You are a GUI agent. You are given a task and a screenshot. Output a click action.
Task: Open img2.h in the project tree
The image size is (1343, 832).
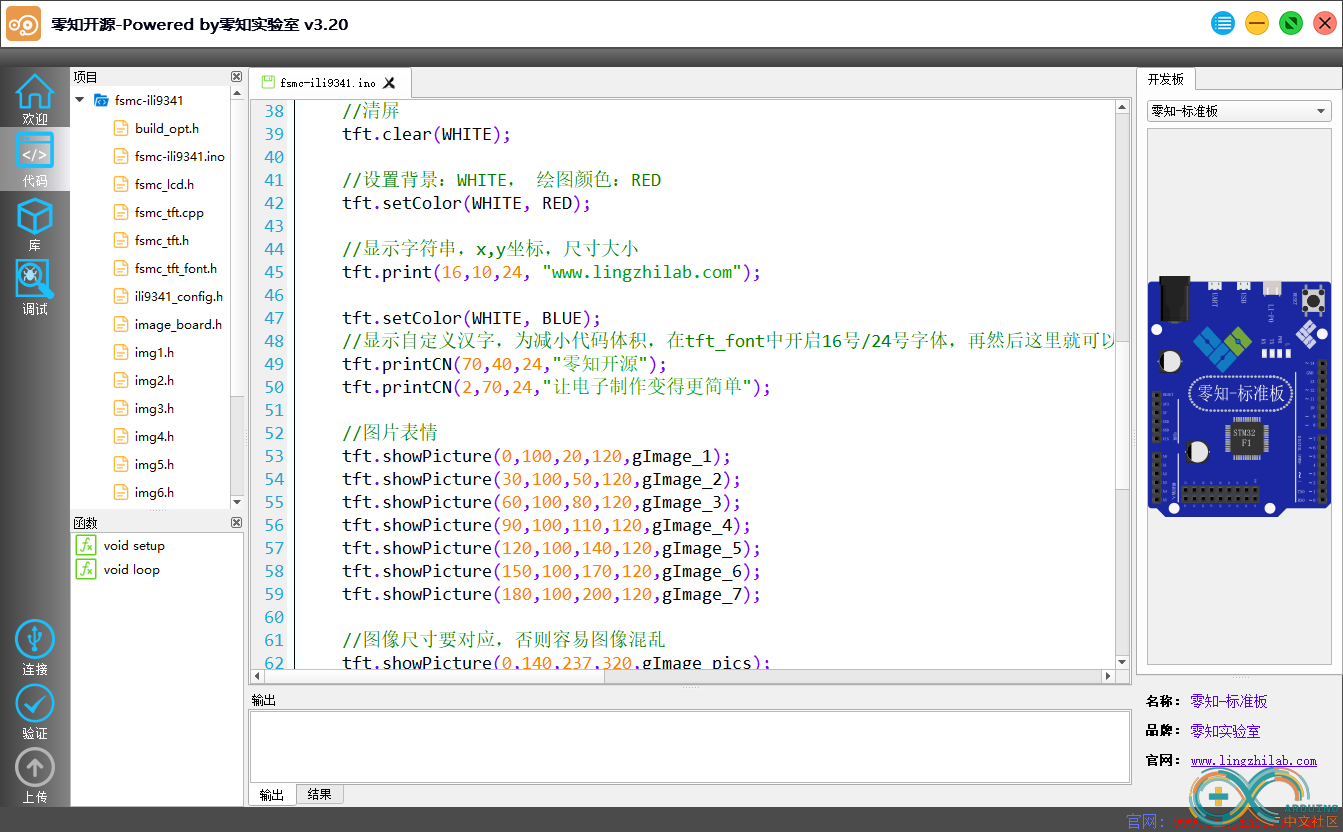tap(154, 380)
